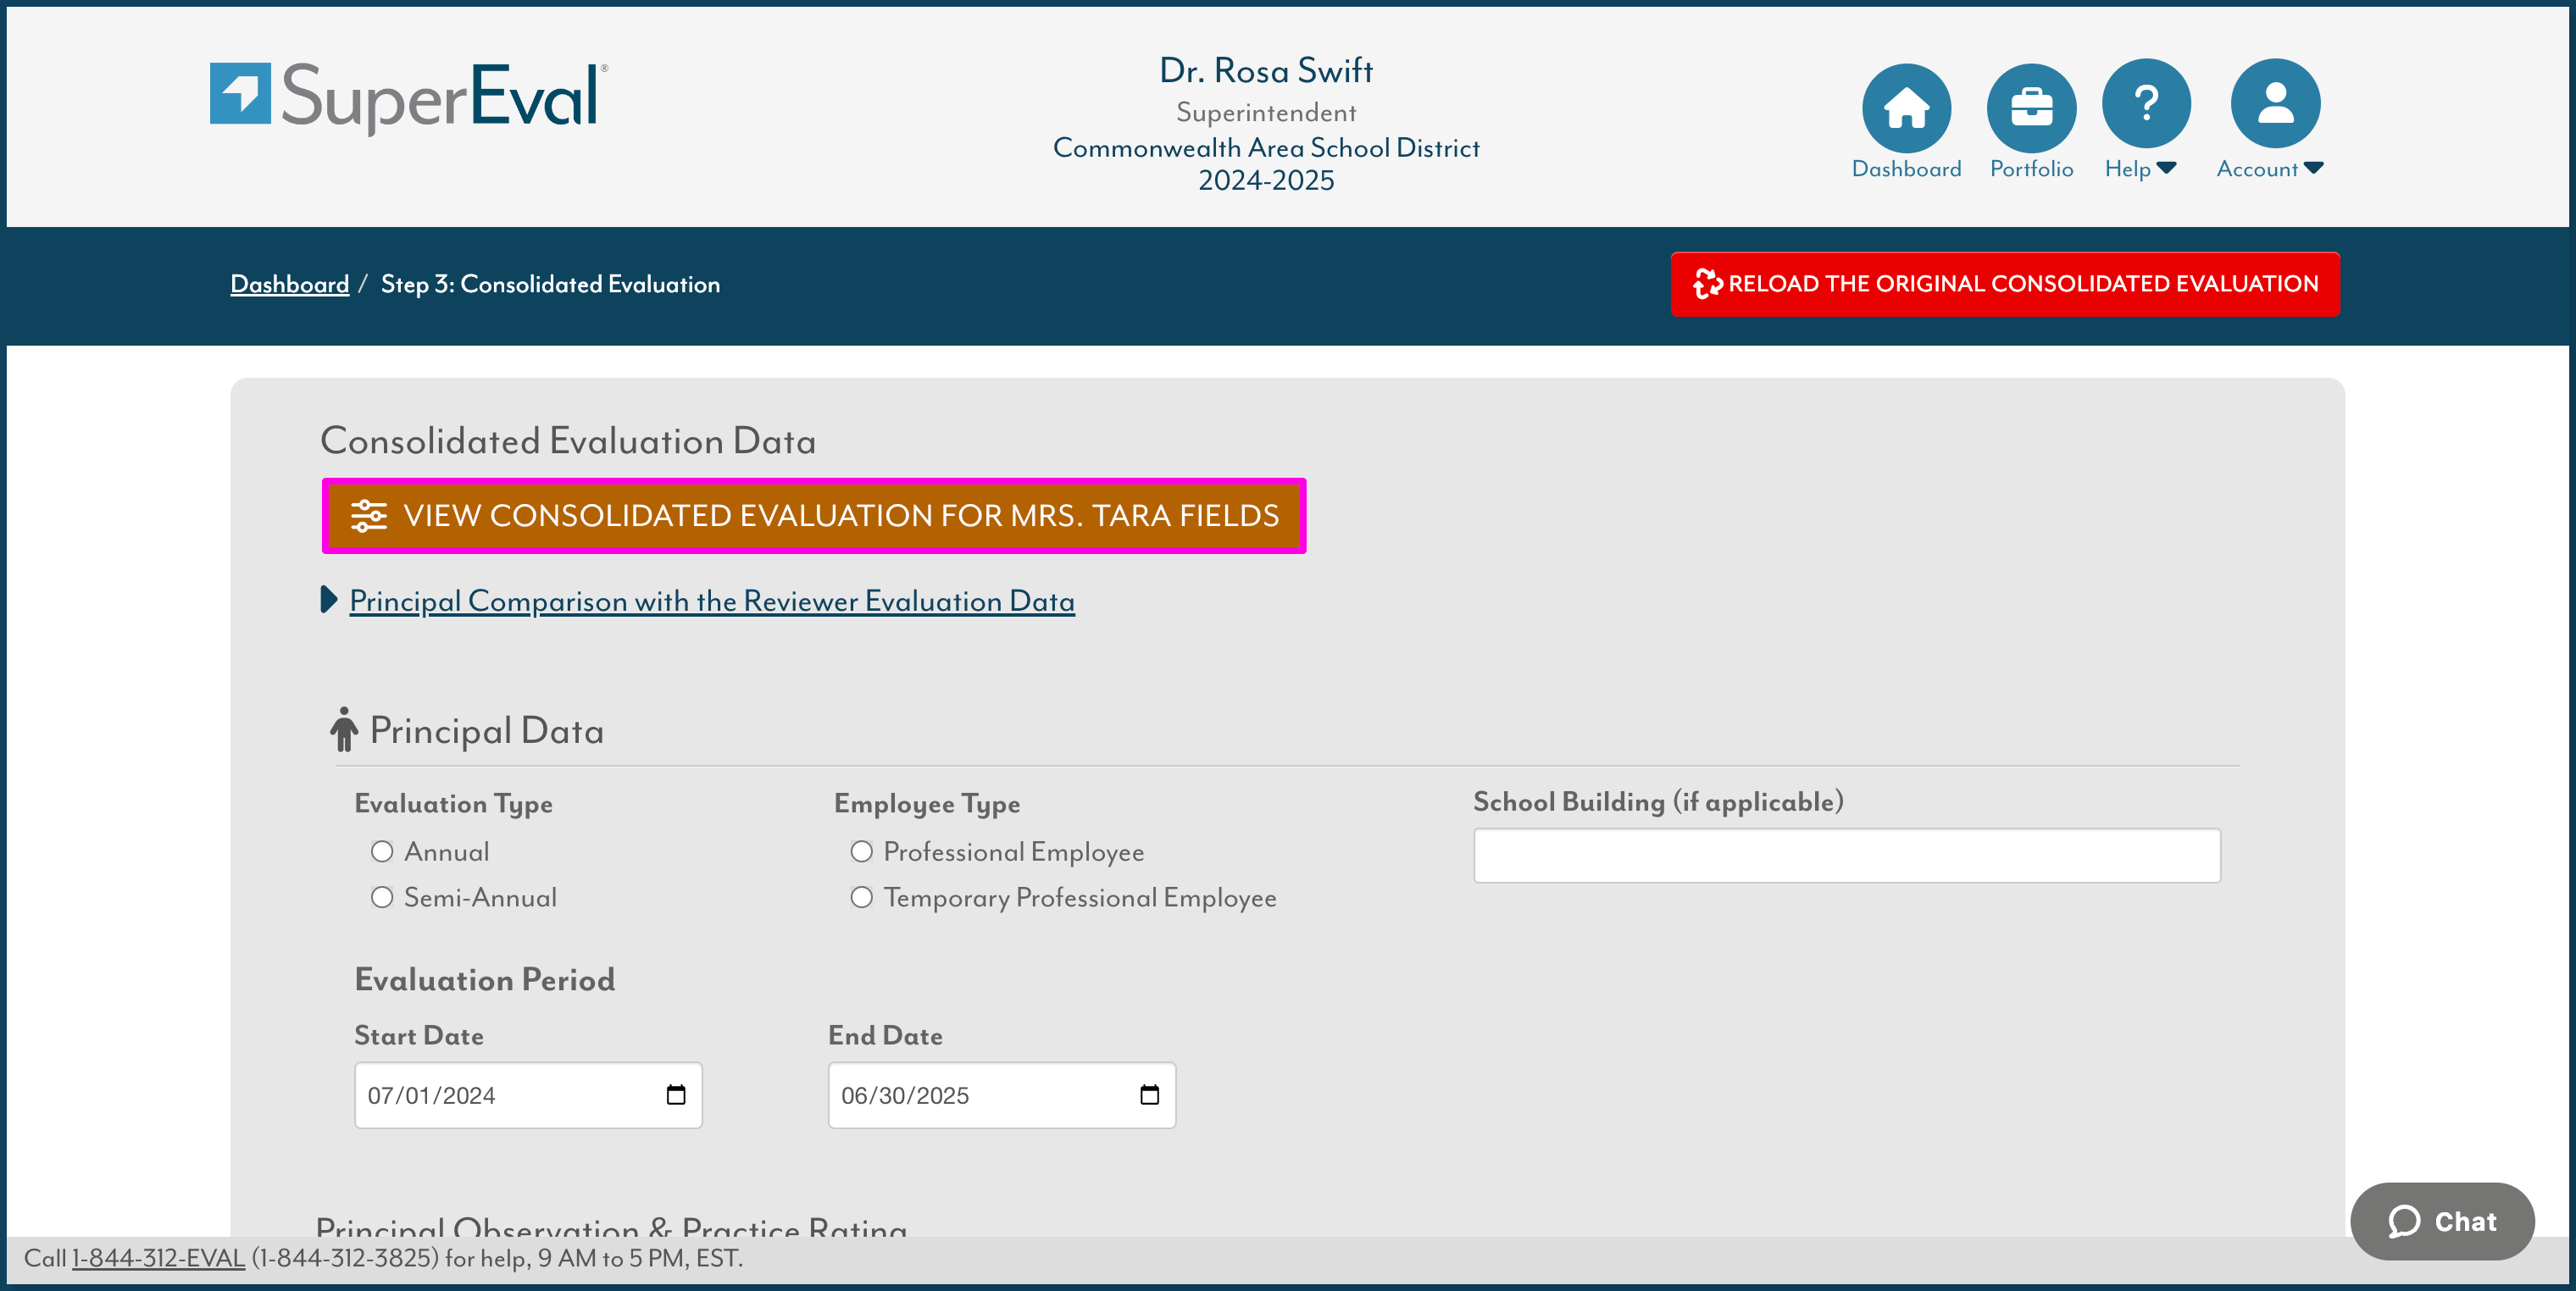
Task: Open Principal Comparison with Reviewer Evaluation Data link
Action: pos(711,601)
